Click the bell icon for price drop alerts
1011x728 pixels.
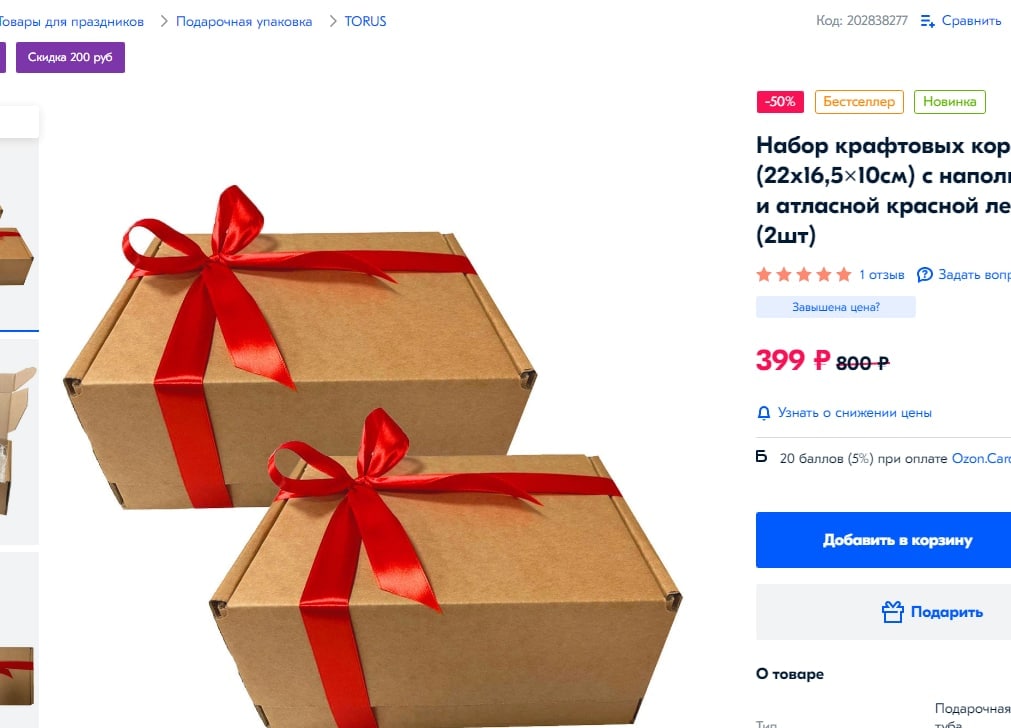763,413
